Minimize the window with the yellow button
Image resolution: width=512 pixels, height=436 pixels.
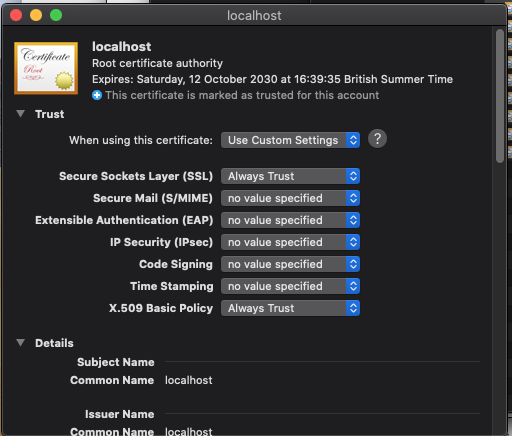(x=36, y=15)
